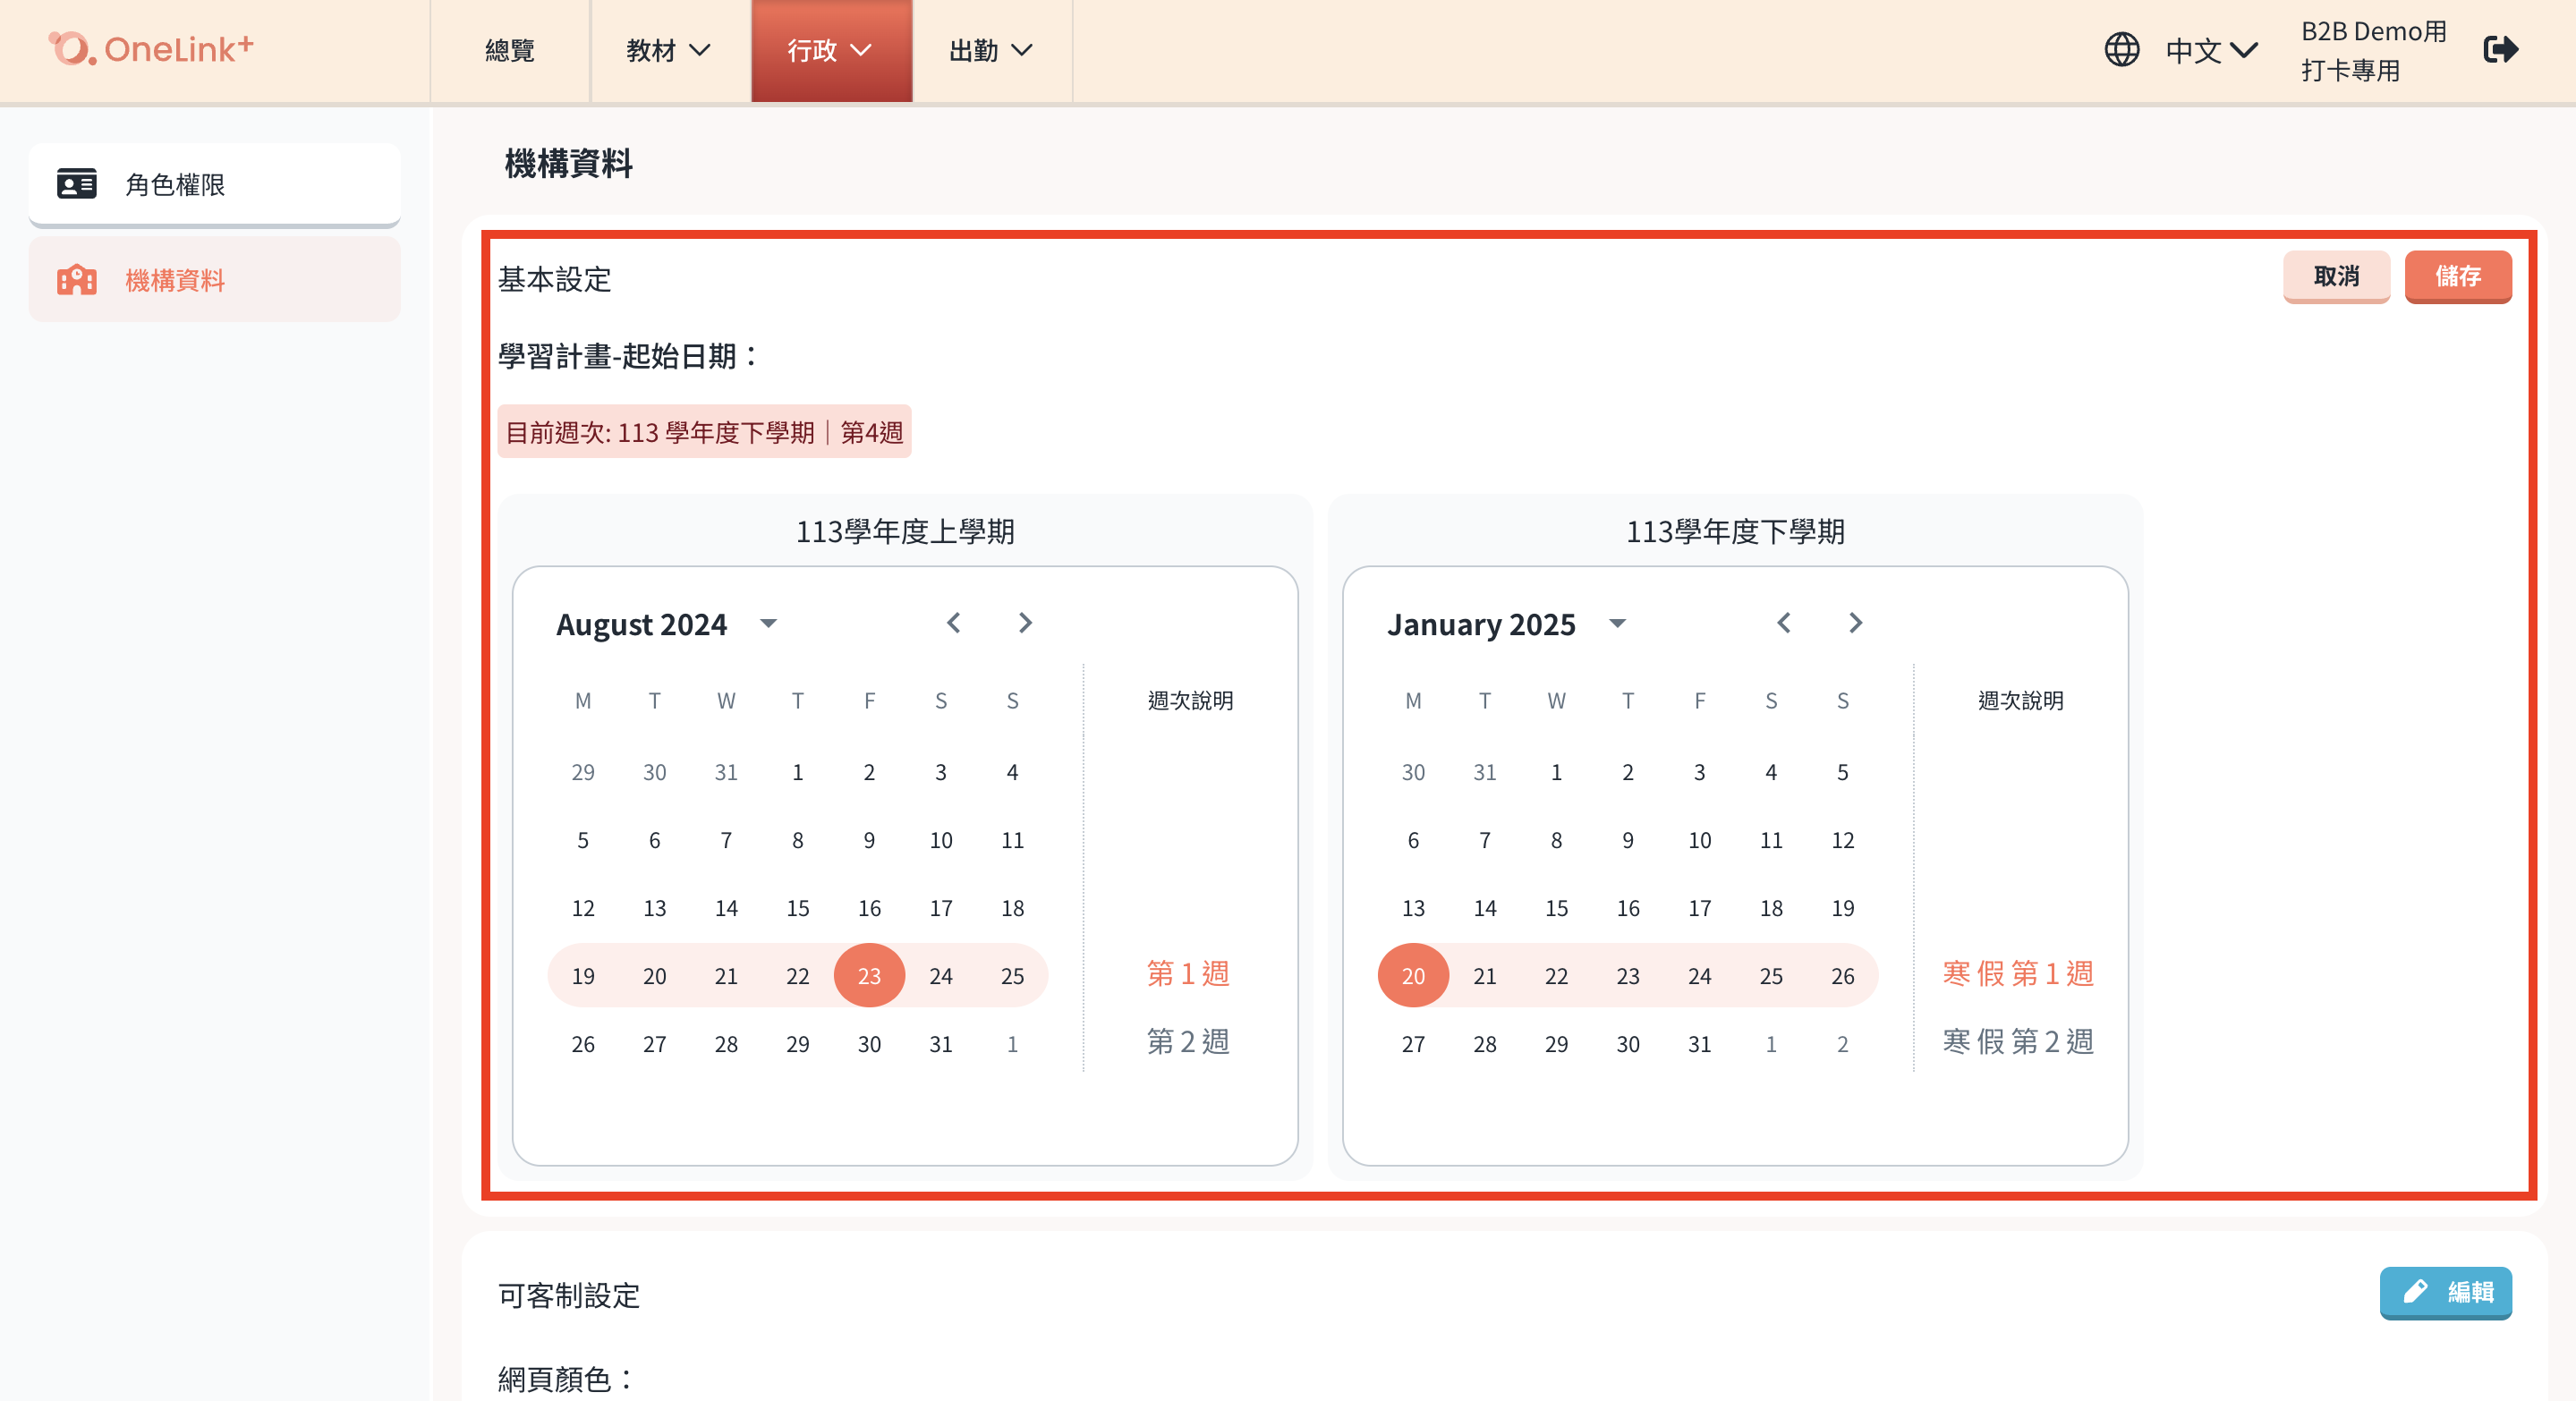Click the 第 2 週 week label
Viewport: 2576px width, 1401px height.
pyautogui.click(x=1188, y=1041)
